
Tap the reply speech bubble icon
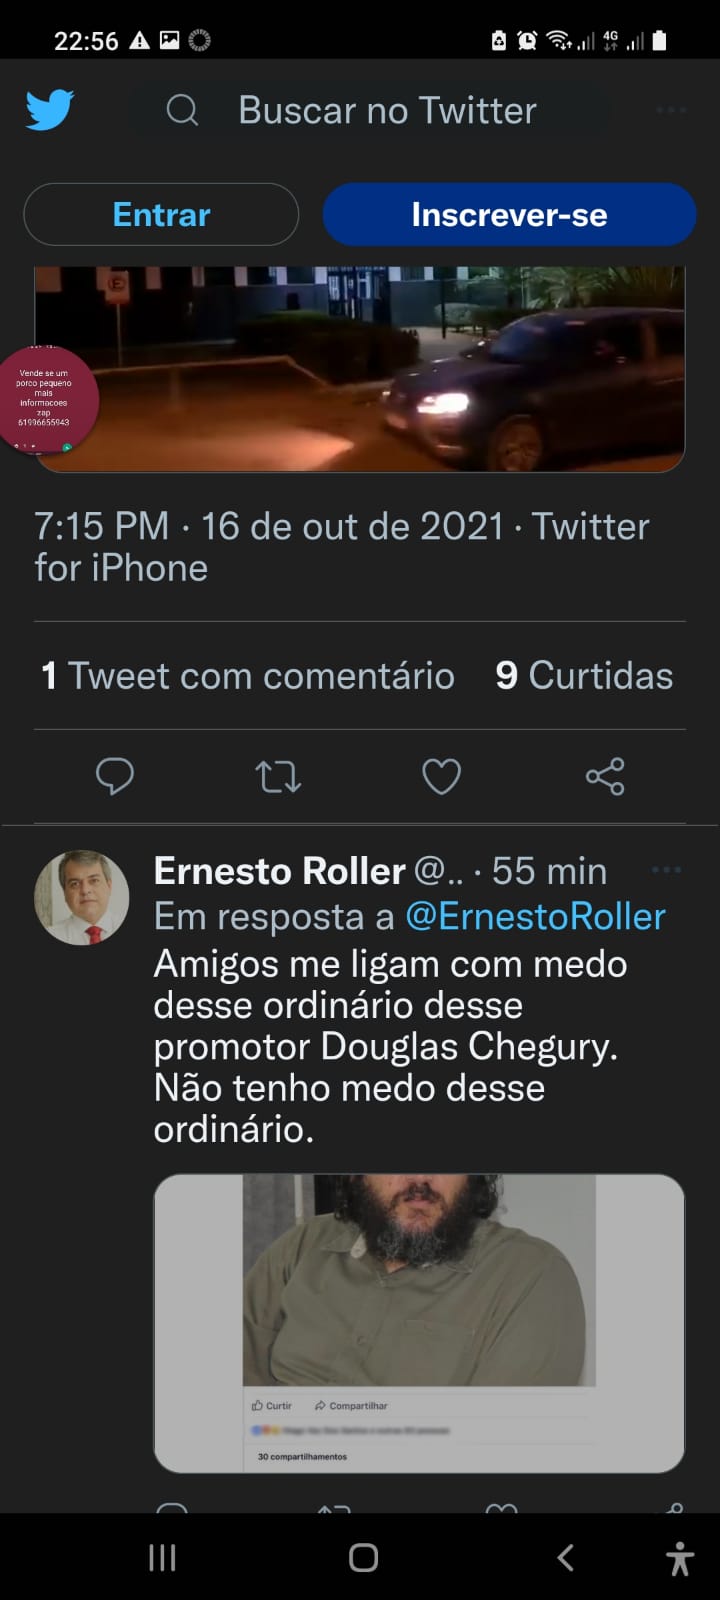click(115, 776)
